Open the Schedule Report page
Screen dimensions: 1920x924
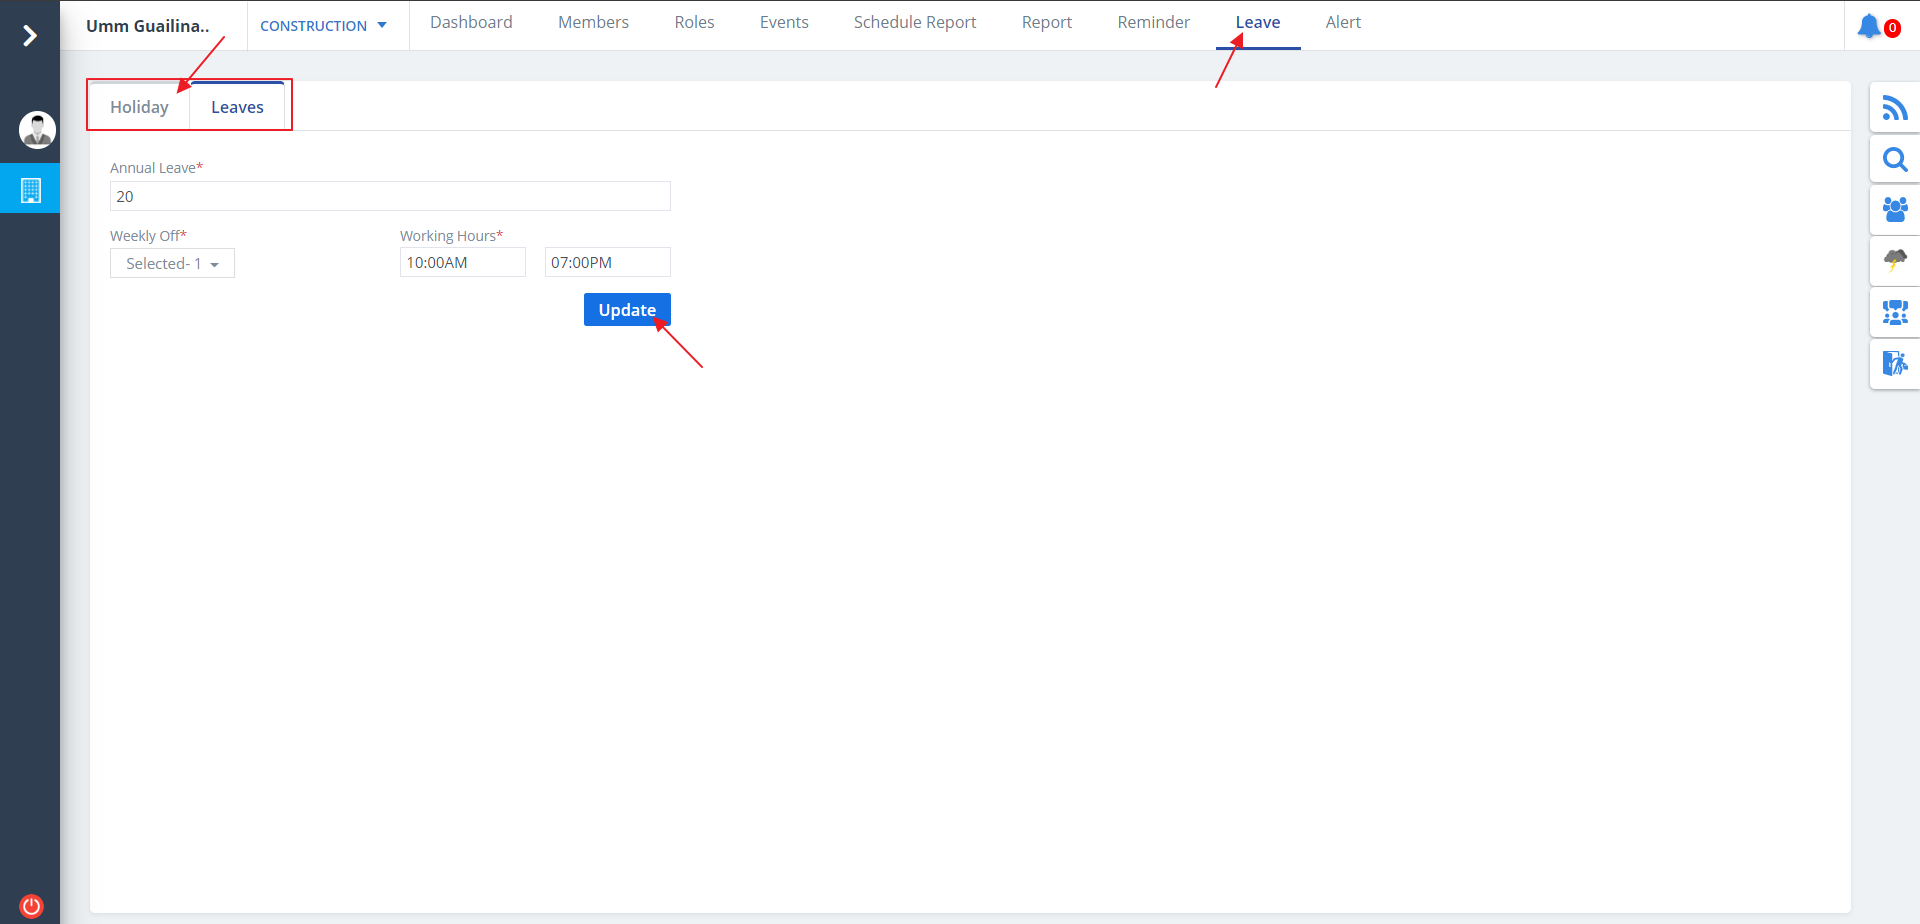[914, 22]
